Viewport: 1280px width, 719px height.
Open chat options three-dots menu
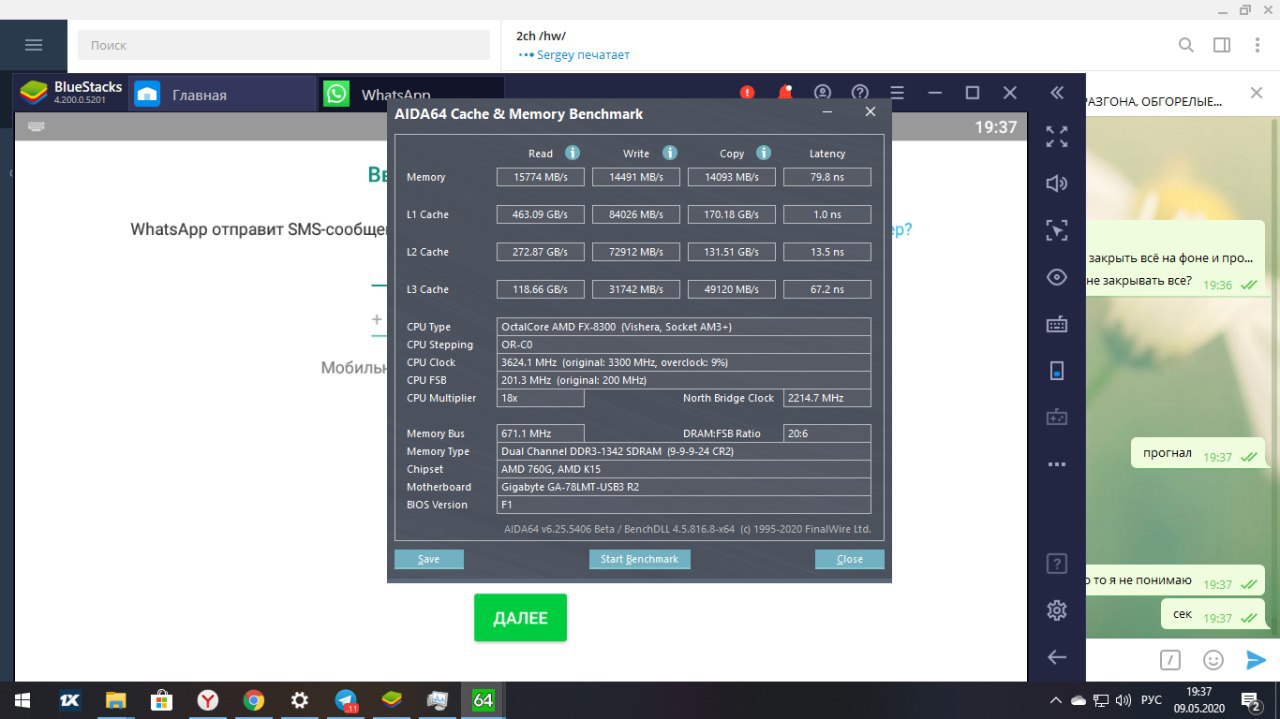[1257, 45]
